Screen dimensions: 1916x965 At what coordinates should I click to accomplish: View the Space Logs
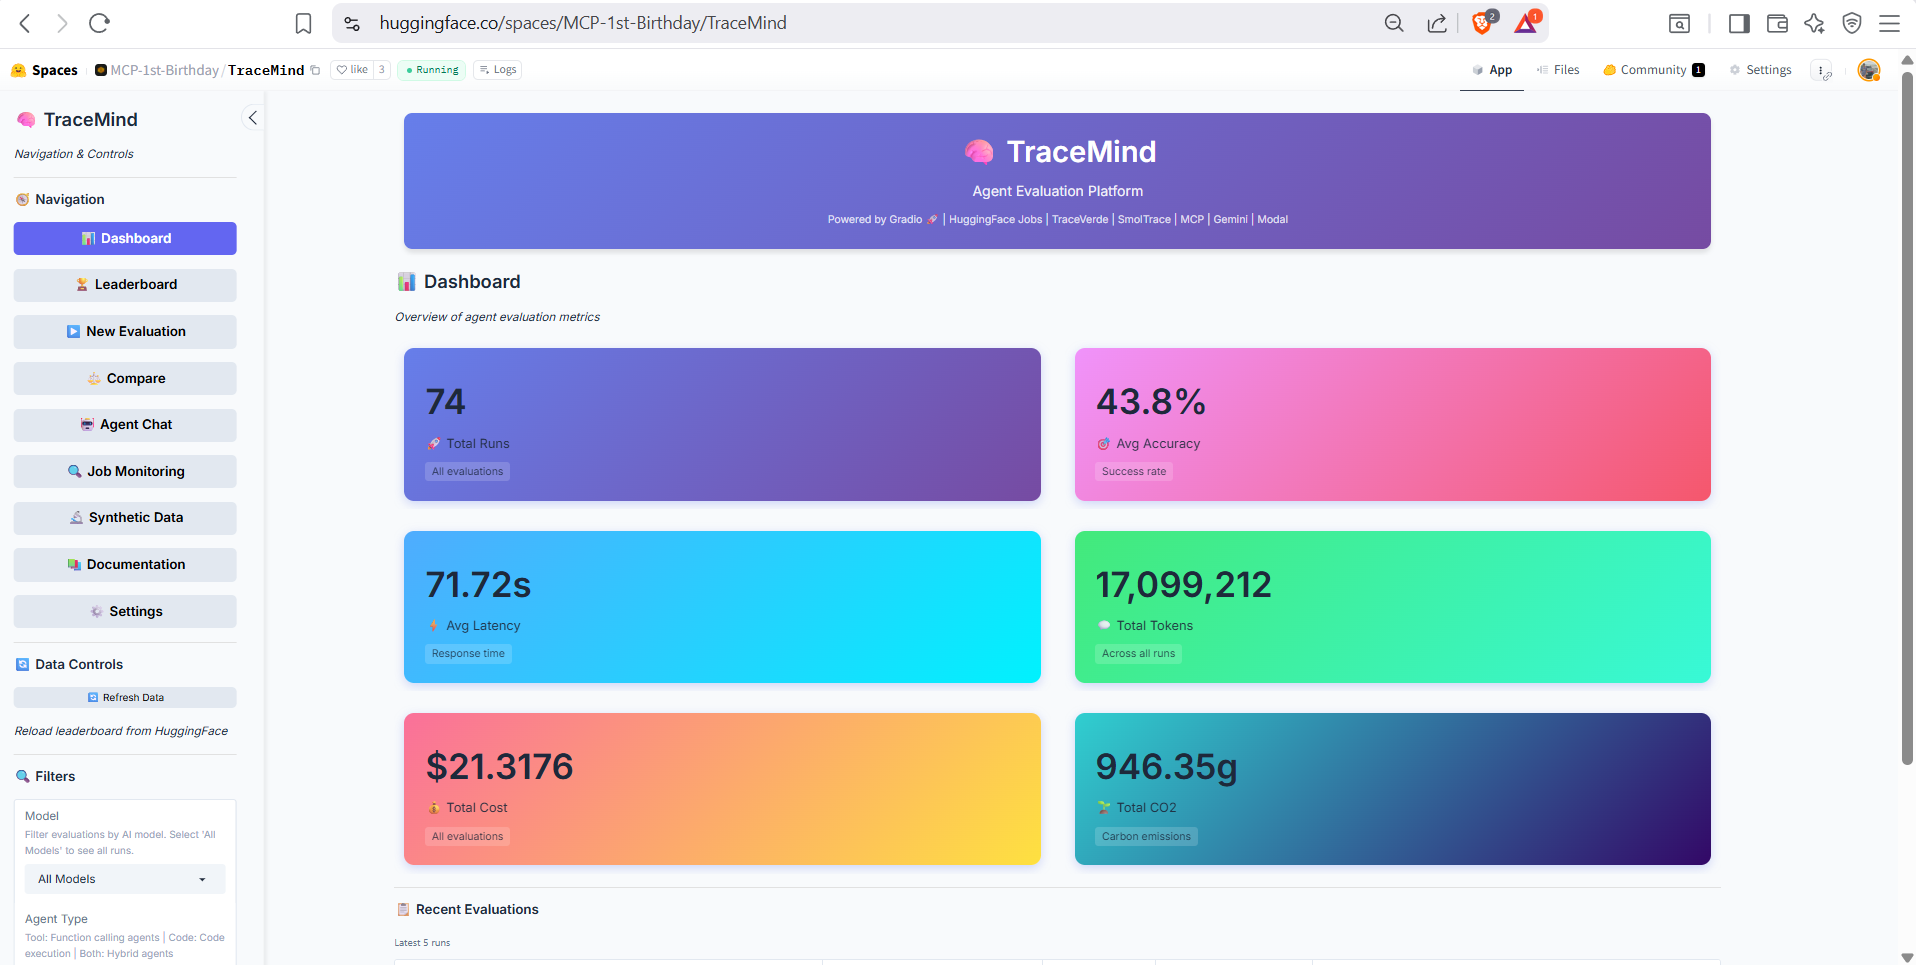[498, 70]
